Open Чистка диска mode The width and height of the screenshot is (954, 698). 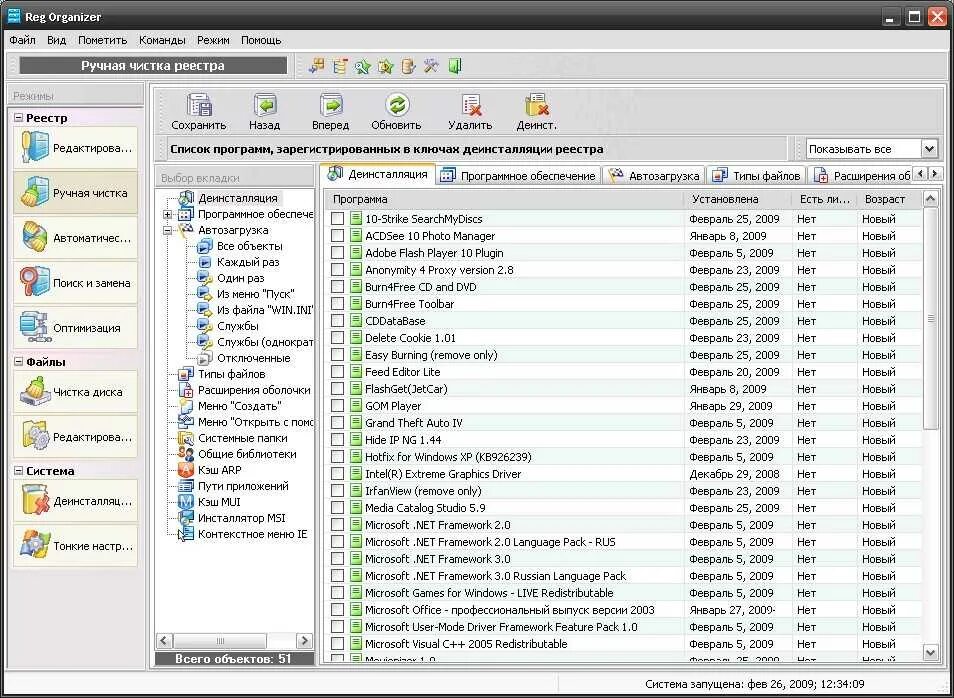click(x=76, y=392)
